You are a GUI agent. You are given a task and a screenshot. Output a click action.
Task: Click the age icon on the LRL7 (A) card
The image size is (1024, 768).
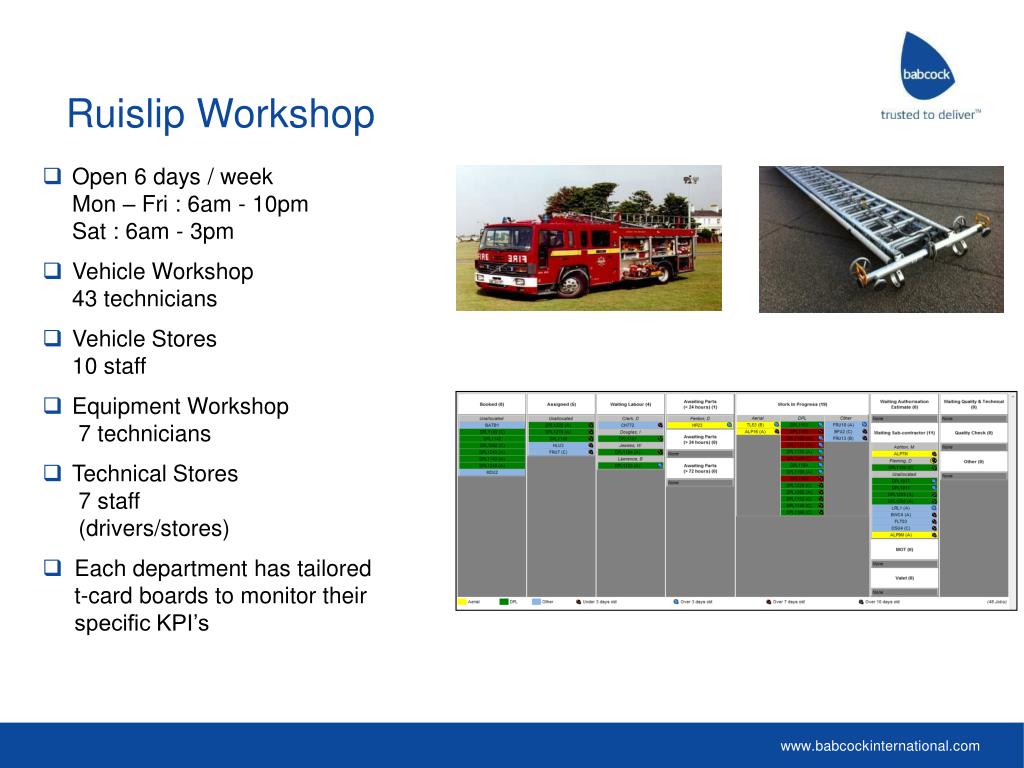pos(934,508)
